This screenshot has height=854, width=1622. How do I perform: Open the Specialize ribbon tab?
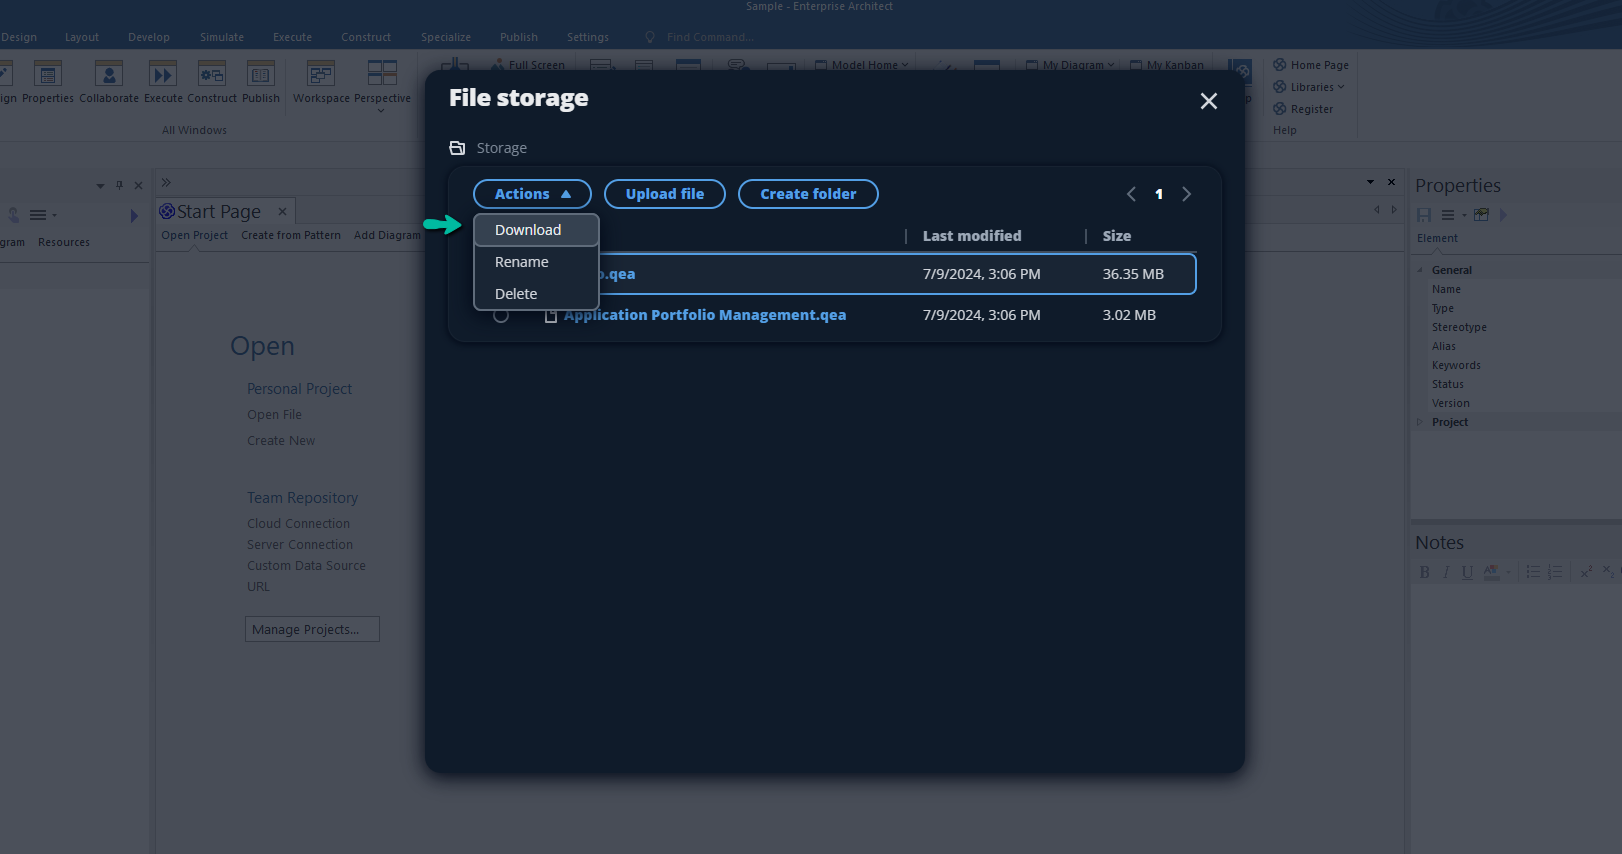point(446,37)
